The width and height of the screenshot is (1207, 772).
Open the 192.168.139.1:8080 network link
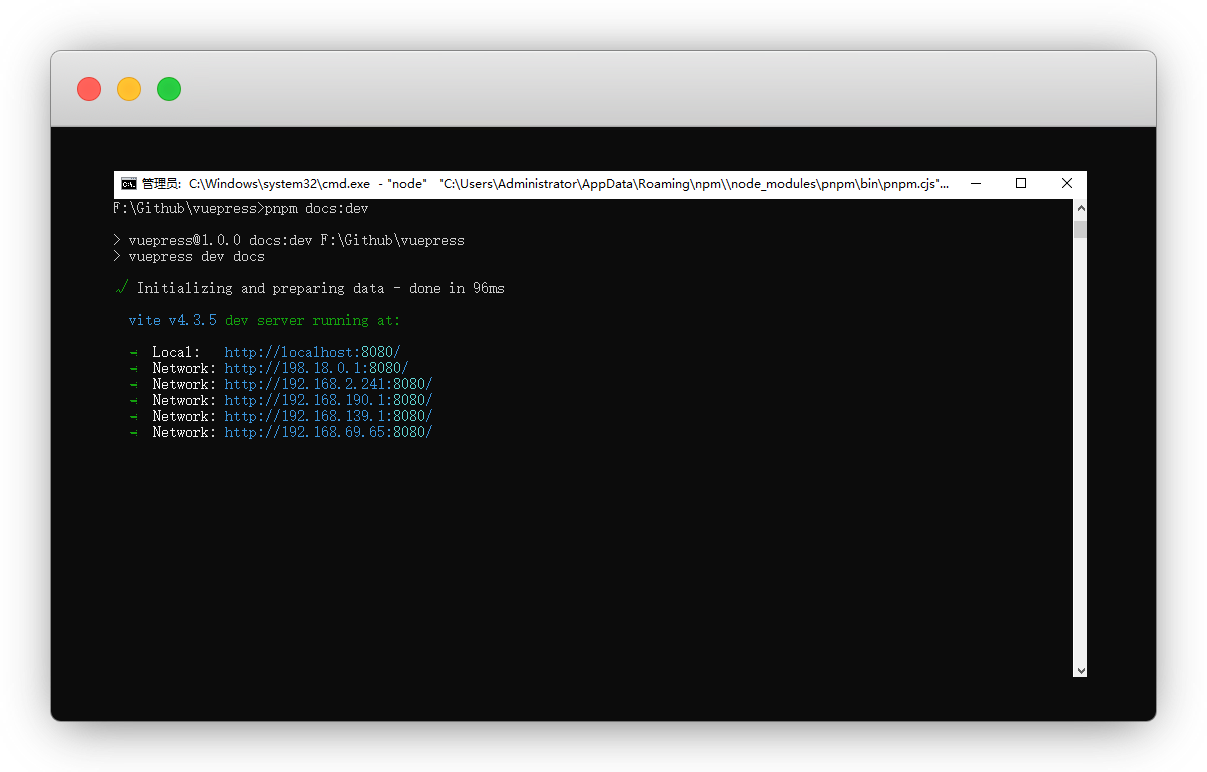[328, 416]
